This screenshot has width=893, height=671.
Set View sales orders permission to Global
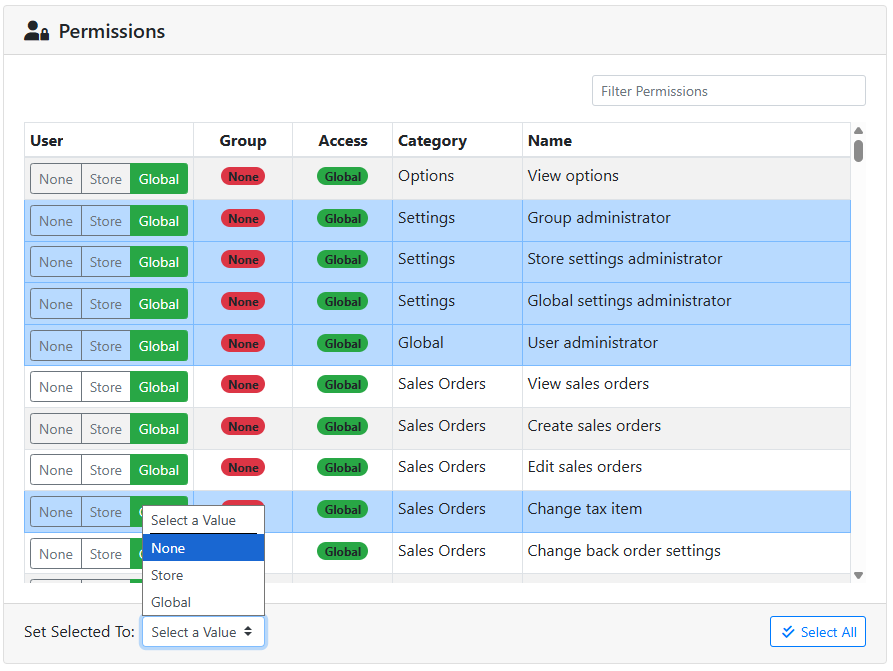coord(159,388)
